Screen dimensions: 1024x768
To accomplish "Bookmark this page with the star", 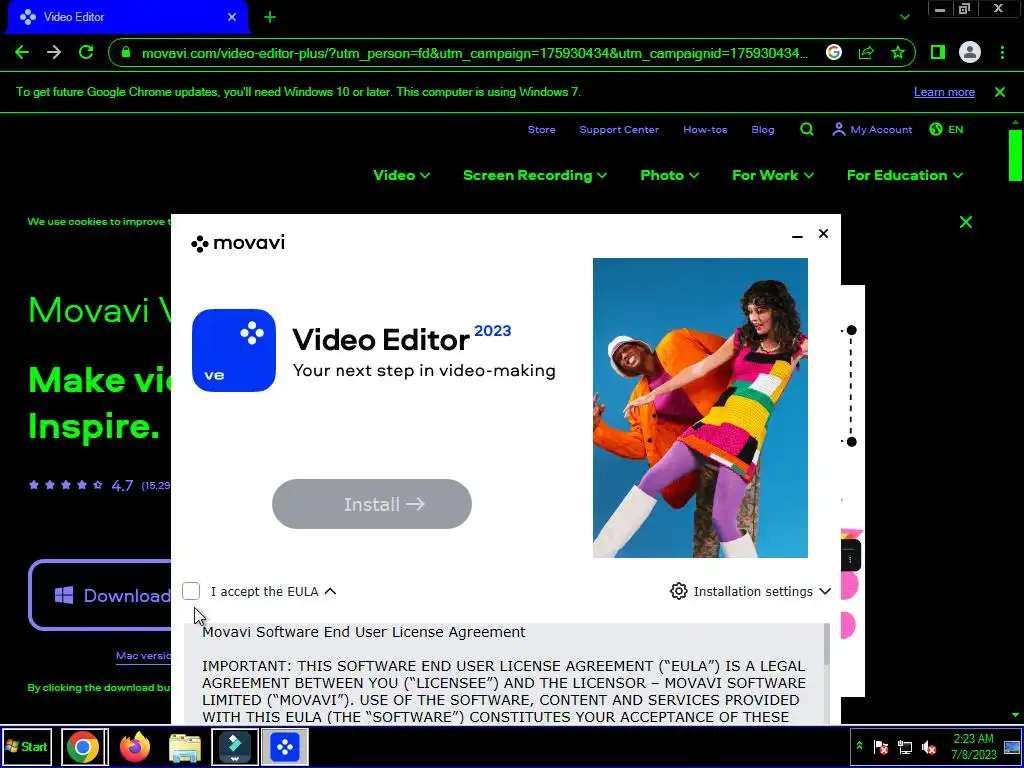I will 898,52.
